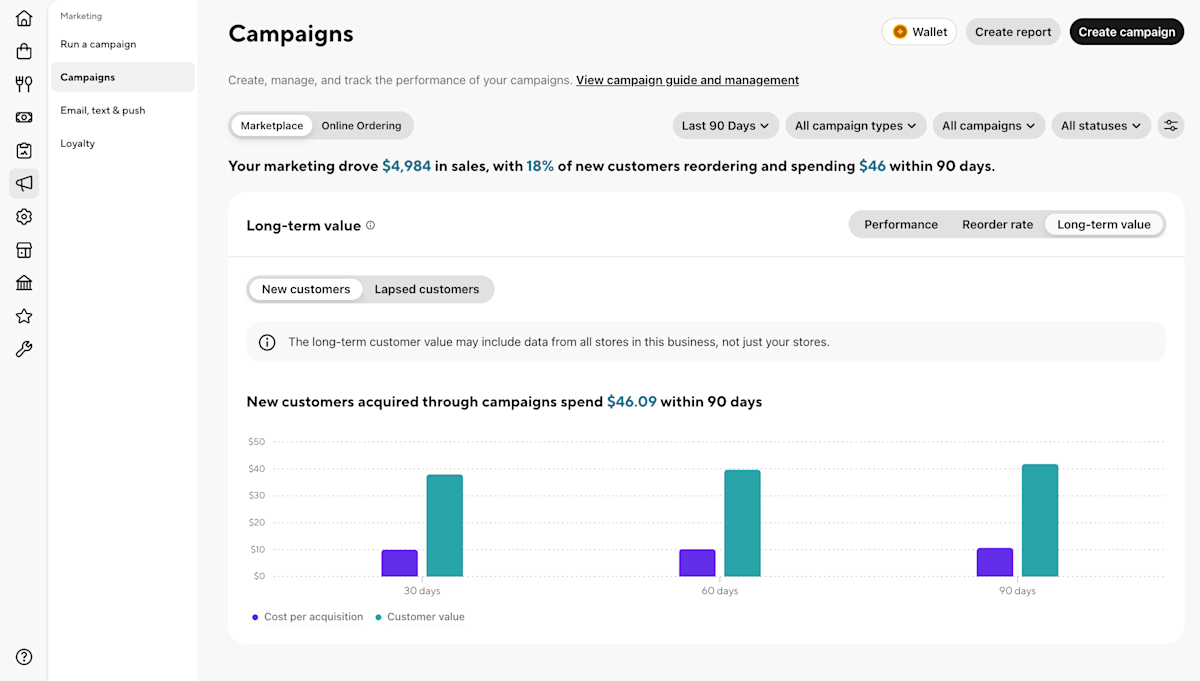Click the $50 y-axis label
Image resolution: width=1200 pixels, height=681 pixels.
(x=256, y=441)
